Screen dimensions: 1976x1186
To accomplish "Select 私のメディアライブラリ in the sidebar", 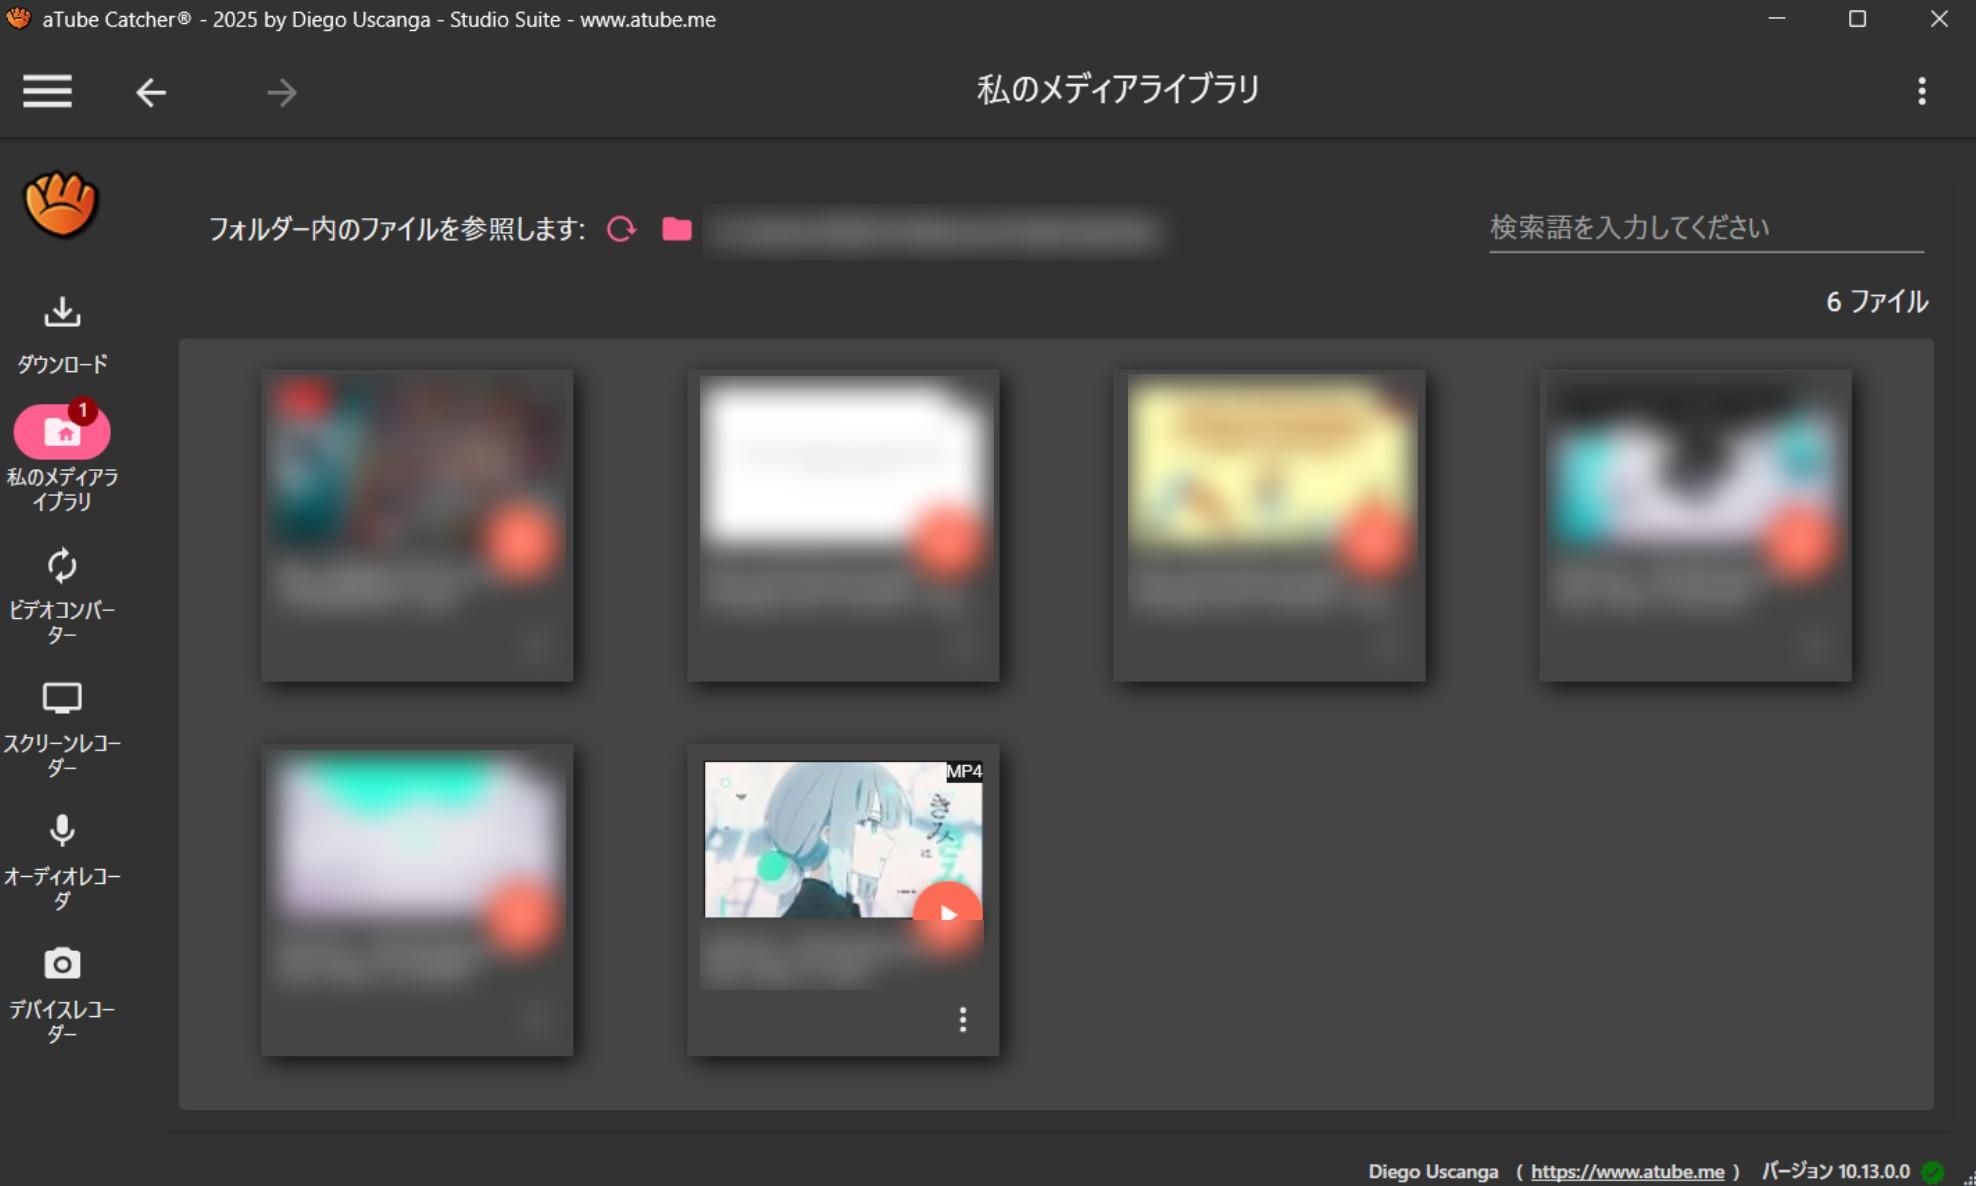I will 62,459.
